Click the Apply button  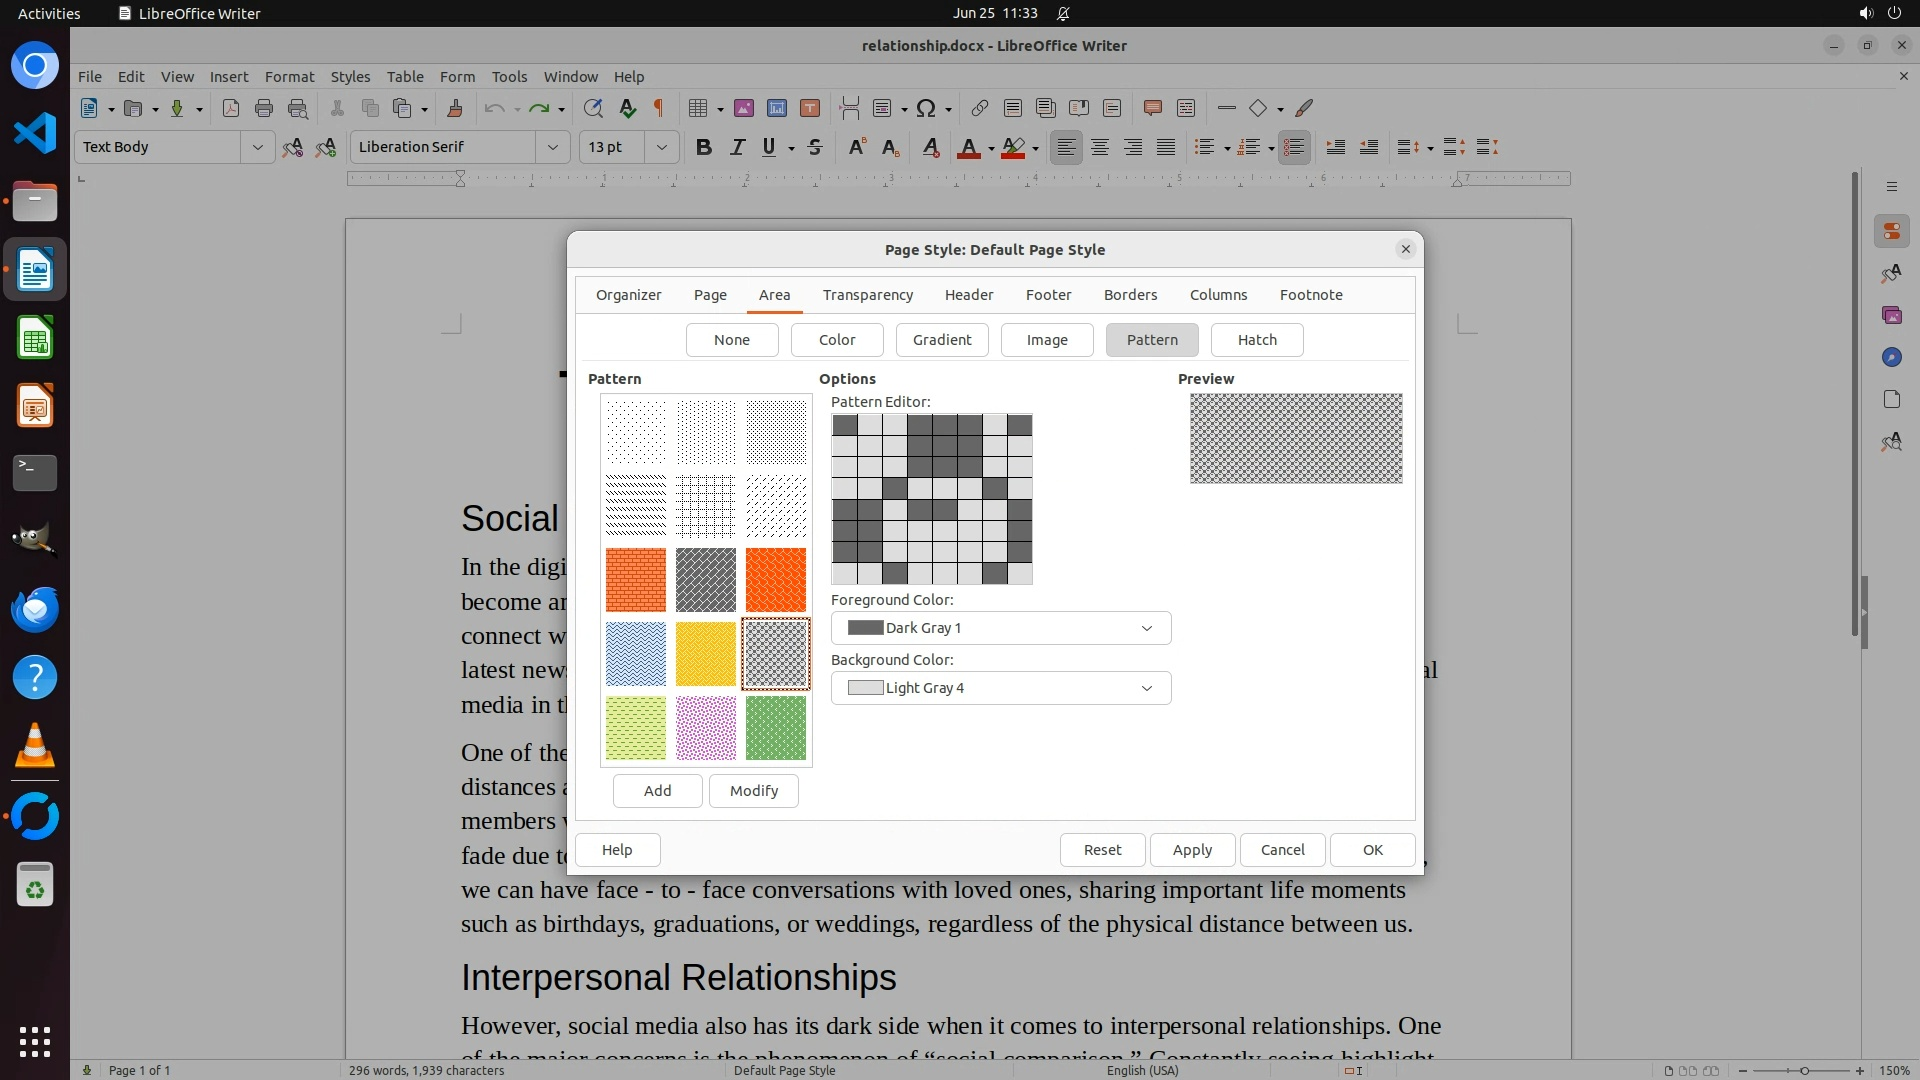tap(1192, 850)
